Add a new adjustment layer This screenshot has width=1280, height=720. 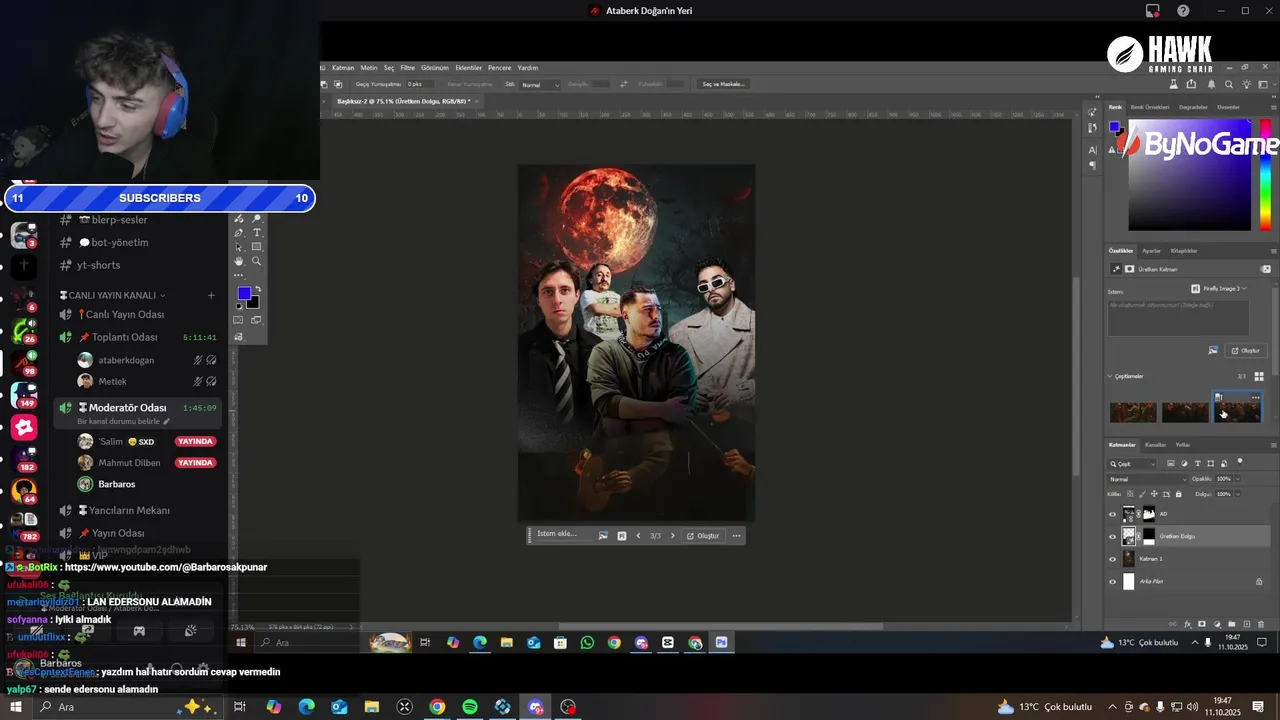click(1217, 624)
